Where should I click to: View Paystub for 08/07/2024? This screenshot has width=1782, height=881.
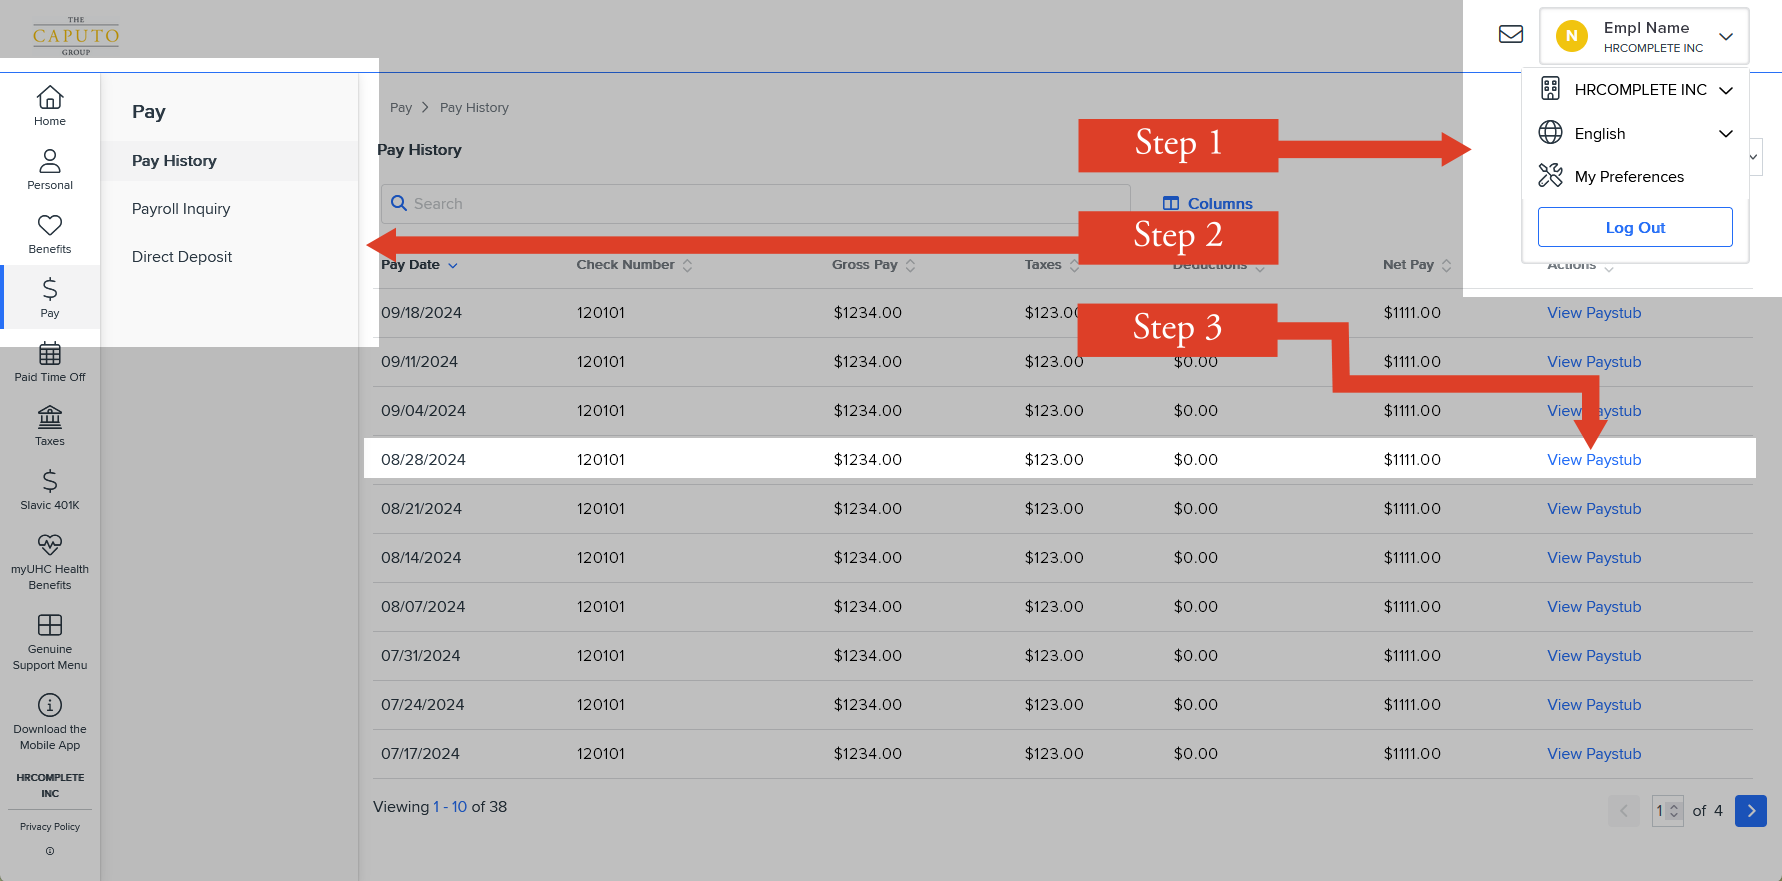click(x=1594, y=607)
